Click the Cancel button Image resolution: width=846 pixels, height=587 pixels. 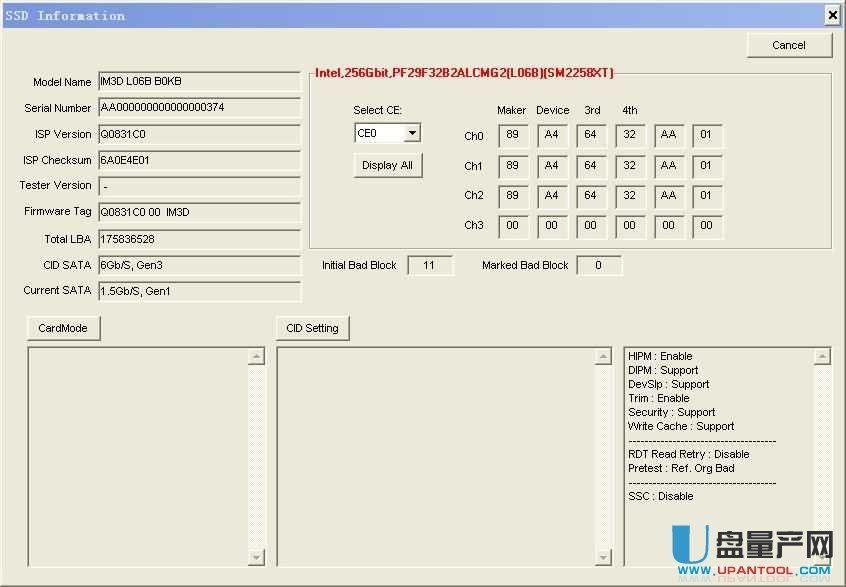(789, 45)
